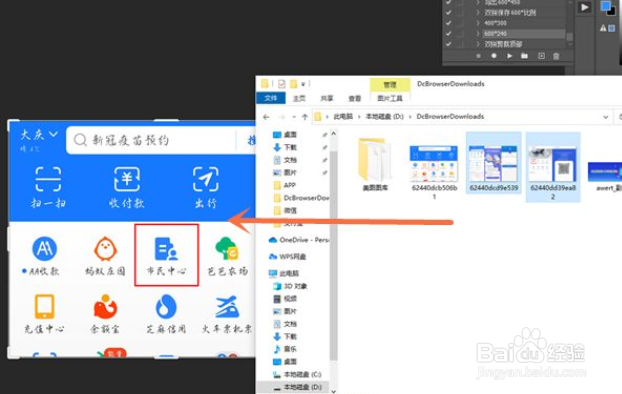Expand the 保存600*比例 action
The width and height of the screenshot is (622, 394).
click(x=478, y=13)
